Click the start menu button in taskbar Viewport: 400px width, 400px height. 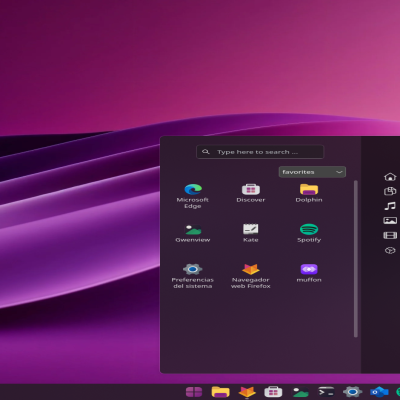(x=194, y=392)
